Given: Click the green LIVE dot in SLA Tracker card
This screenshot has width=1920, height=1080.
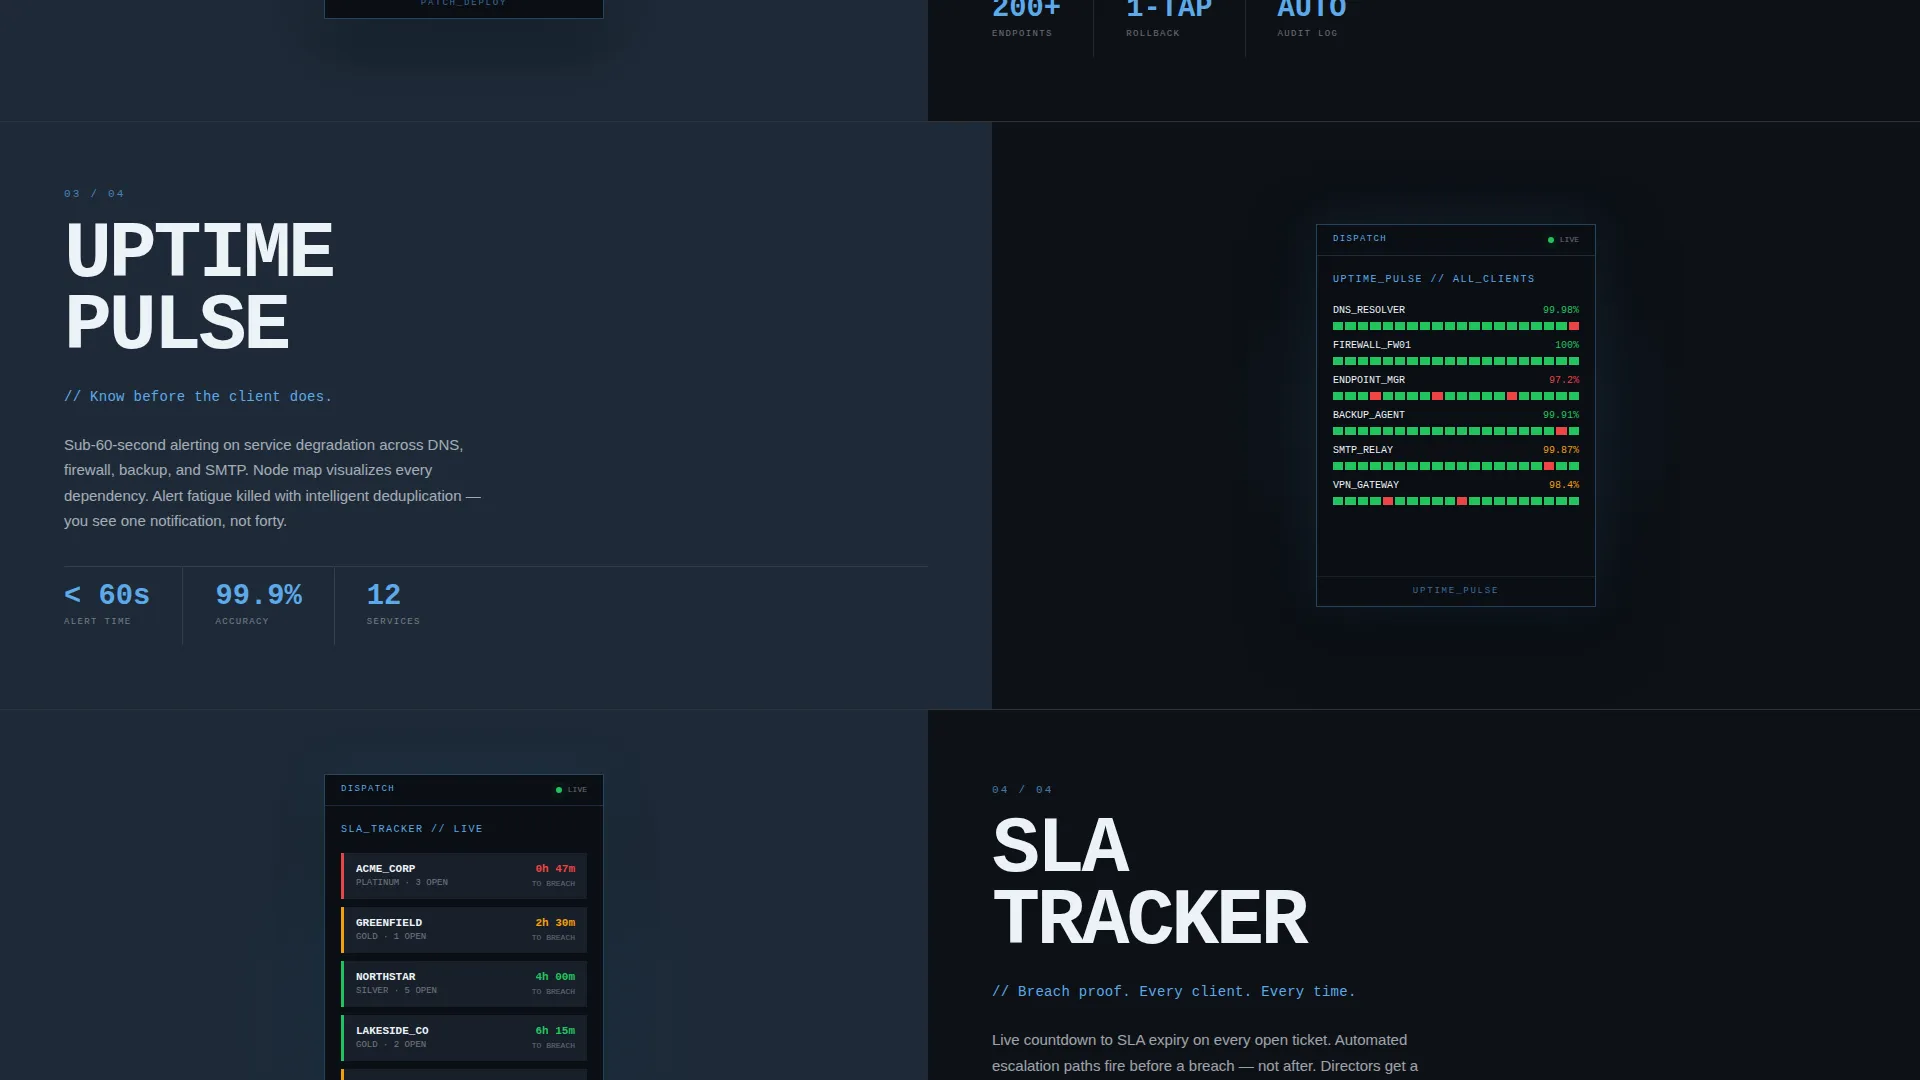Looking at the screenshot, I should [x=559, y=790].
